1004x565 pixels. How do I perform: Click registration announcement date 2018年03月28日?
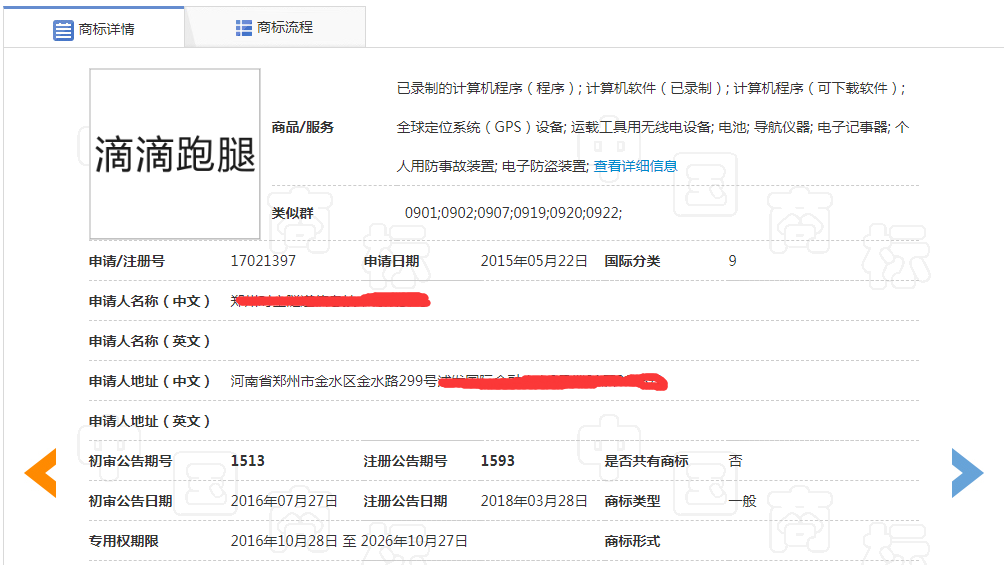click(x=534, y=501)
